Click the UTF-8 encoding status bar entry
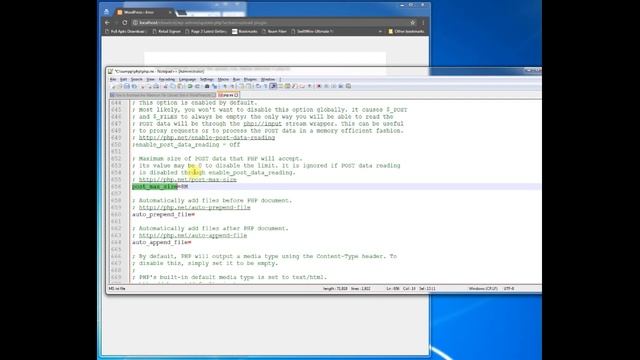 (509, 289)
